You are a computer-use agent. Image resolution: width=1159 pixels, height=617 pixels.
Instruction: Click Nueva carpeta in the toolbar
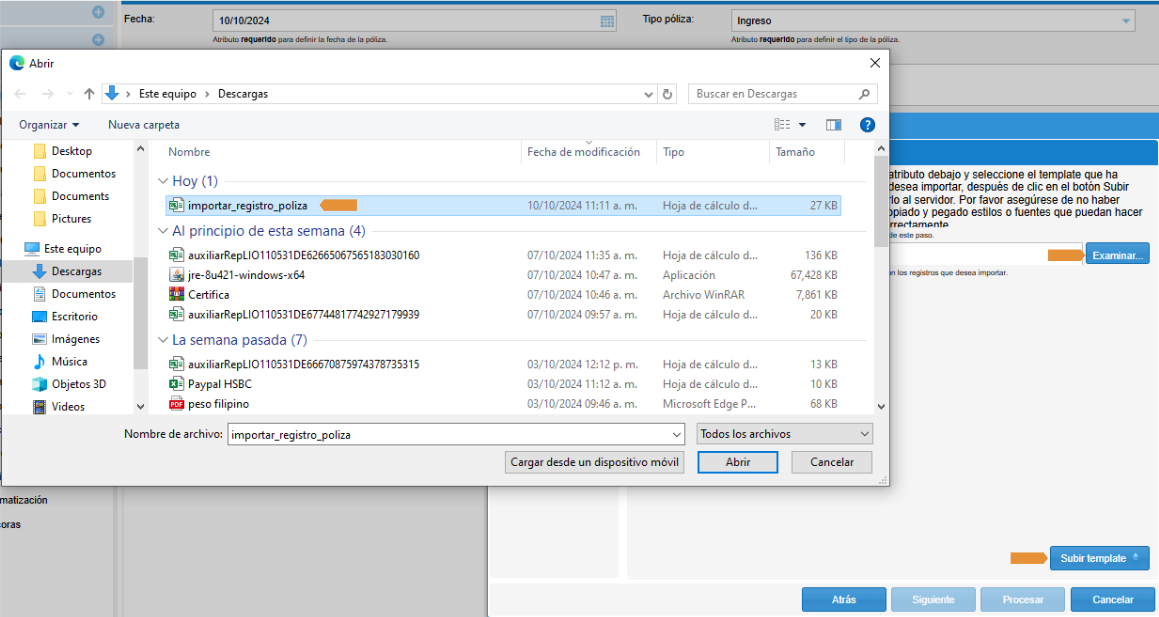click(144, 125)
